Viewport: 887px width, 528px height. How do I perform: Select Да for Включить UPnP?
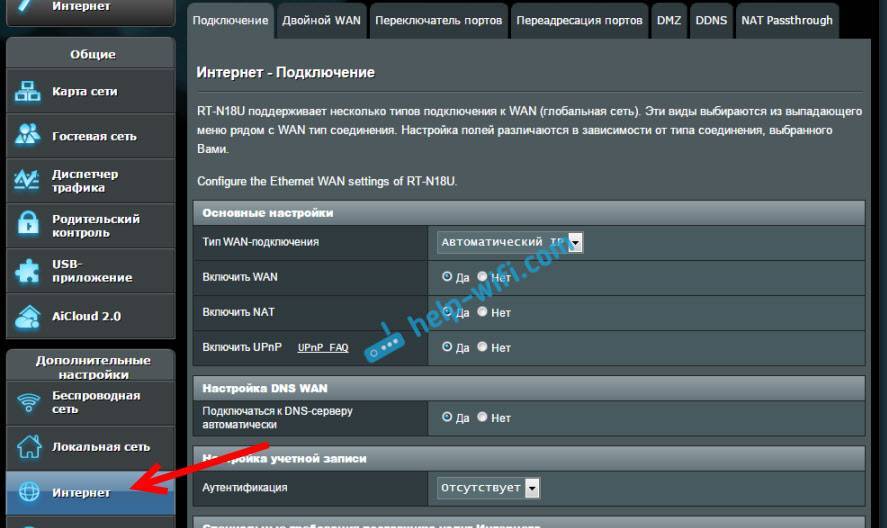click(x=447, y=346)
